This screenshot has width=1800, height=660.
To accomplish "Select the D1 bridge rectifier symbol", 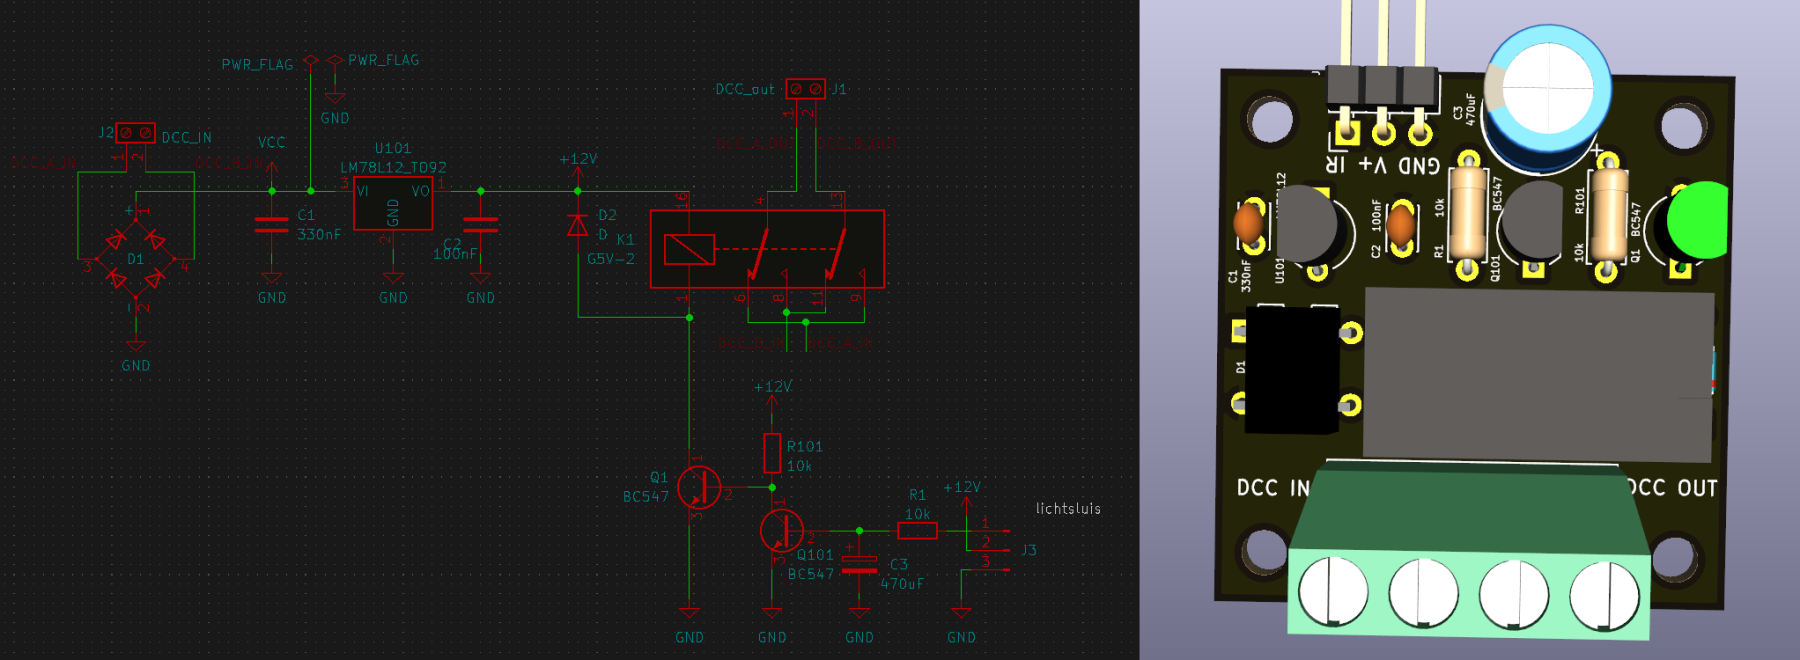I will pyautogui.click(x=136, y=258).
